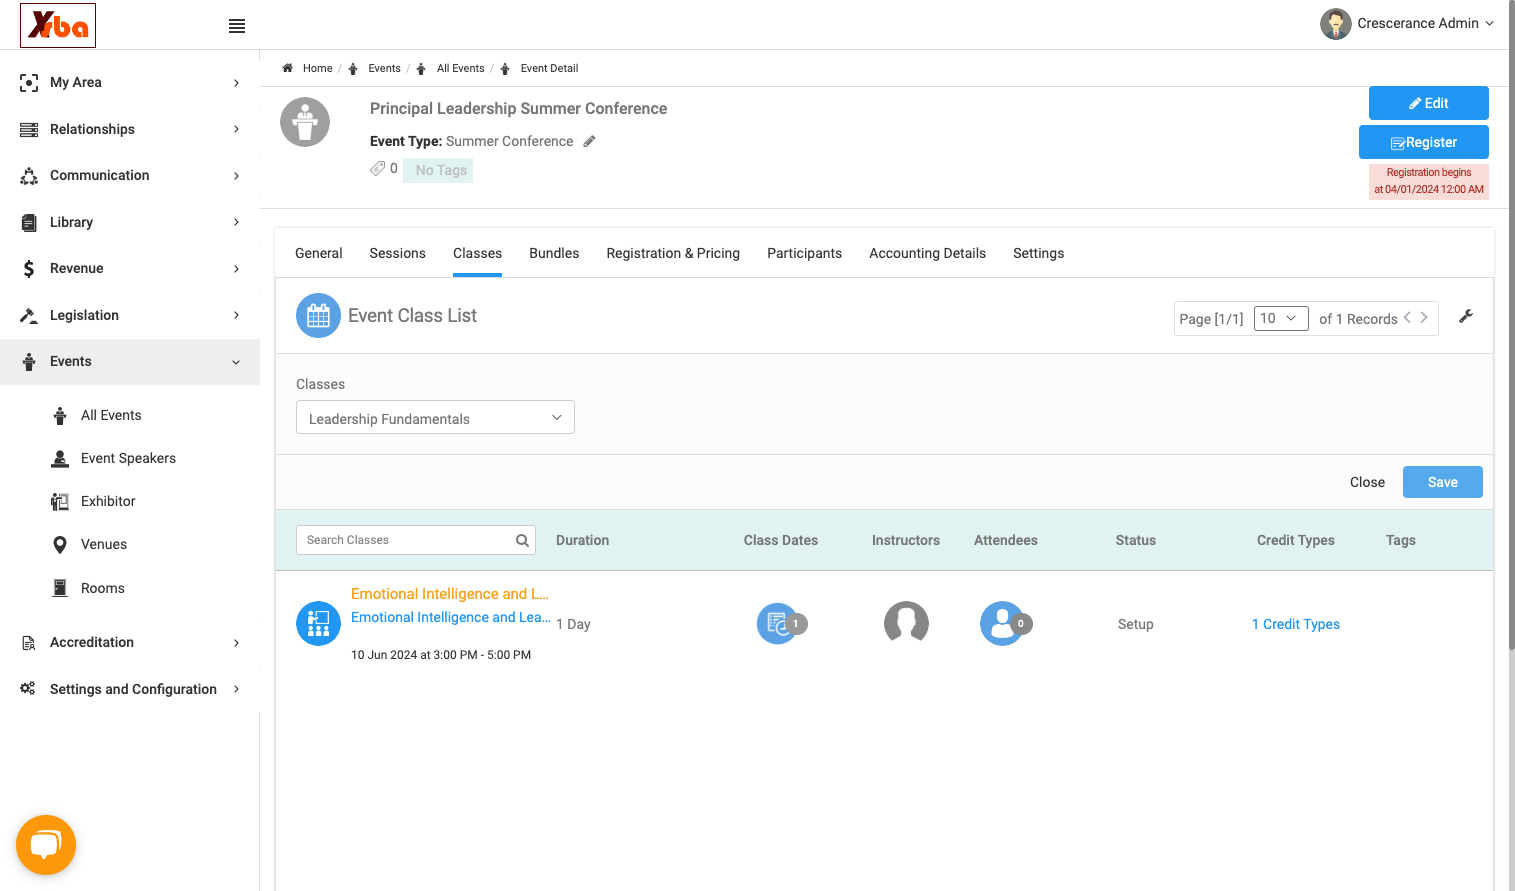The width and height of the screenshot is (1515, 891).
Task: Switch to the General tab
Action: pos(319,253)
